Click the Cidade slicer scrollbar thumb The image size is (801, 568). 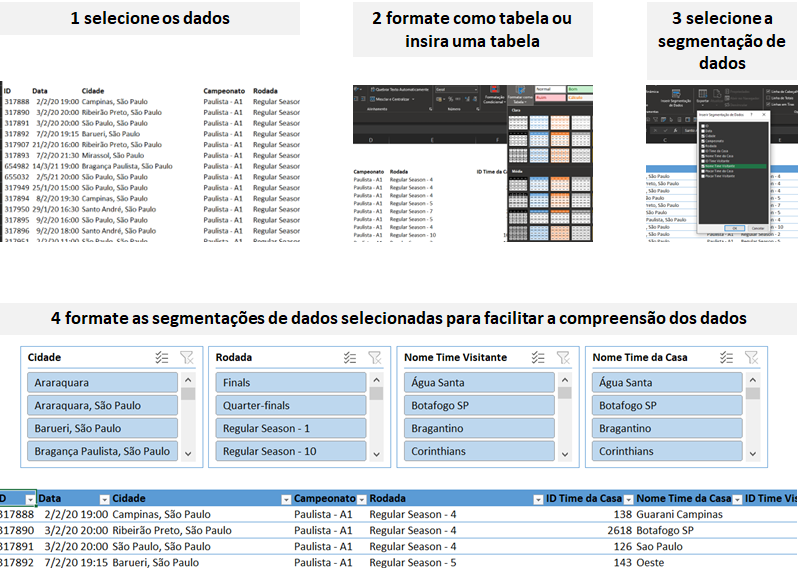[188, 394]
